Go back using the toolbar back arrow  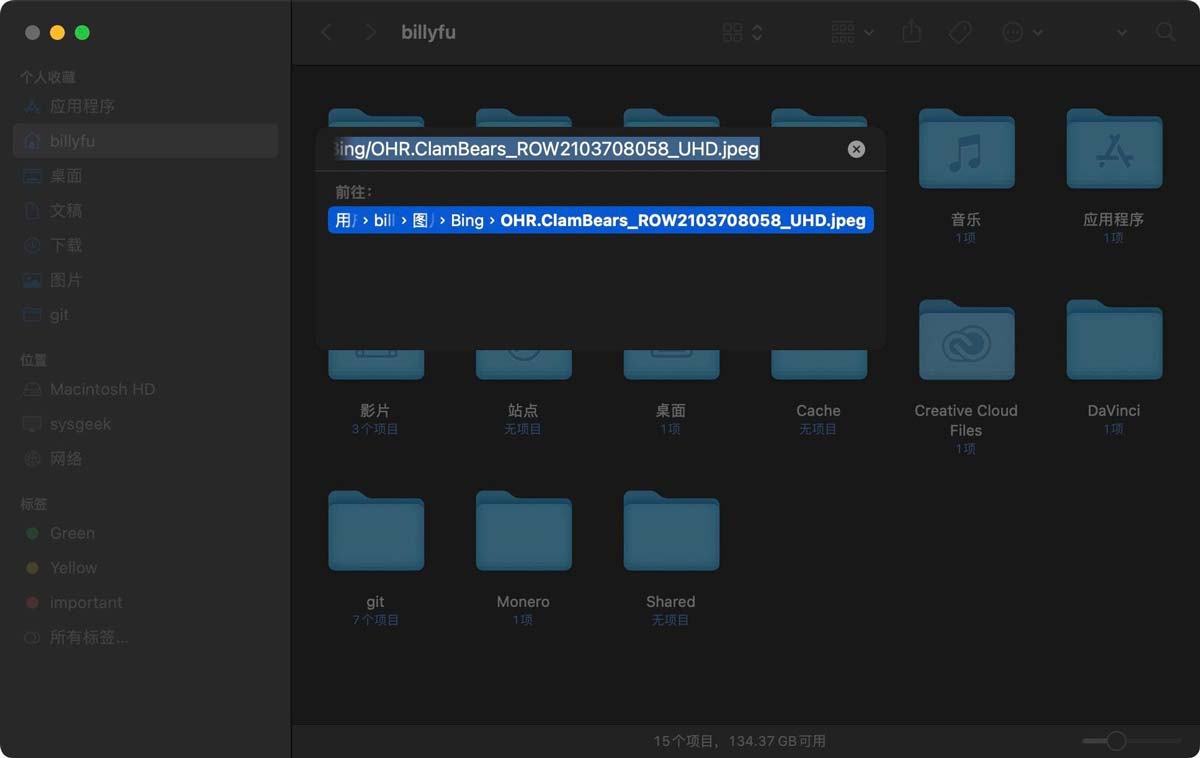(326, 32)
